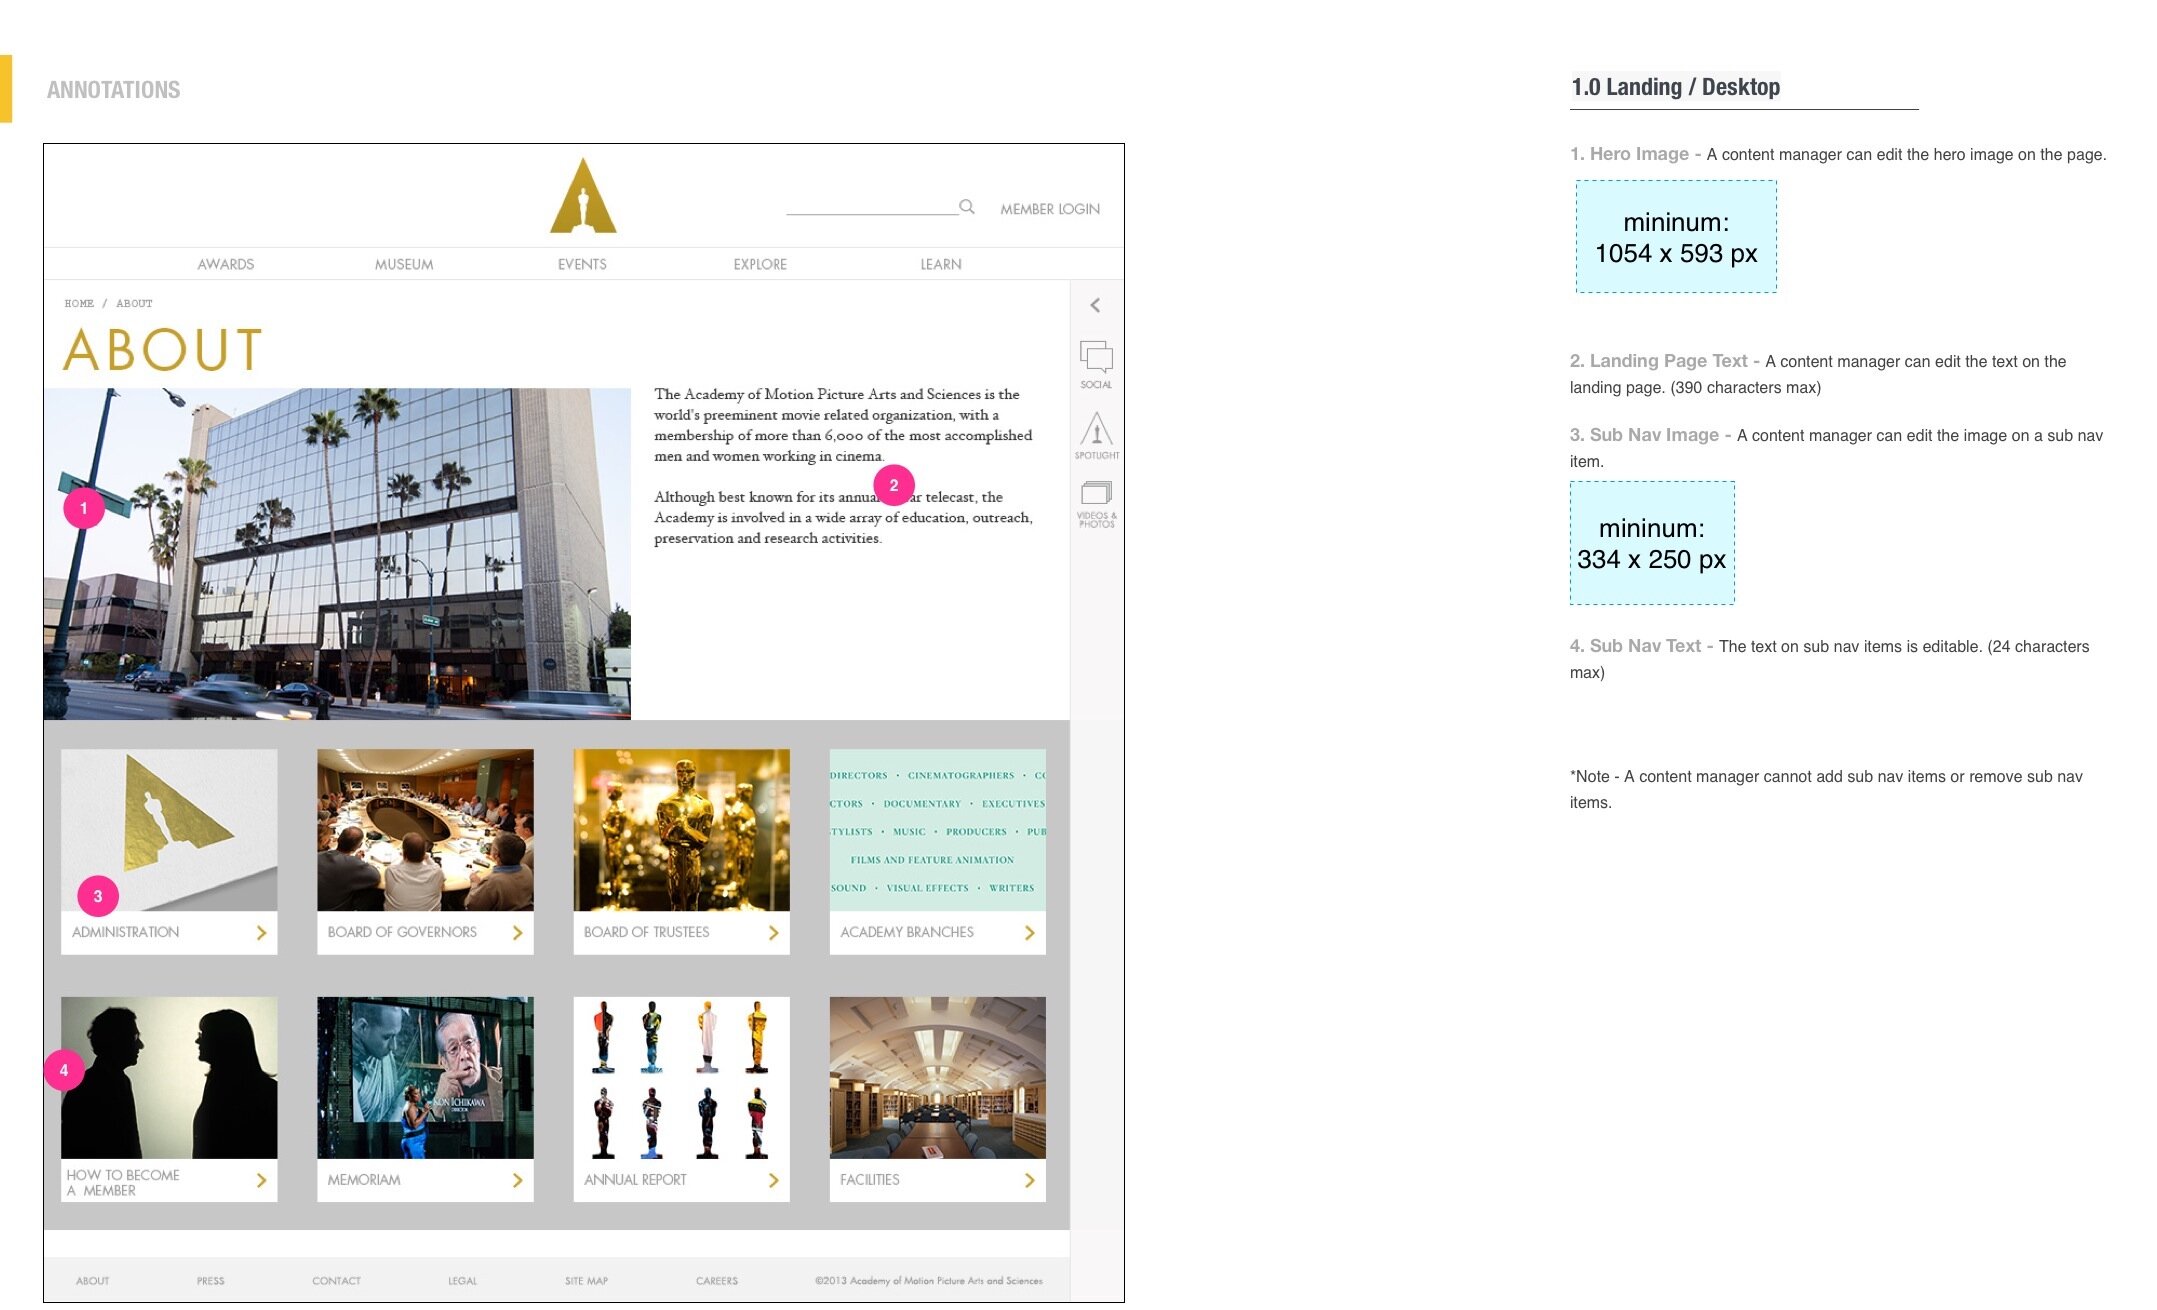Click the arrow beside Memoriam

pyautogui.click(x=517, y=1180)
